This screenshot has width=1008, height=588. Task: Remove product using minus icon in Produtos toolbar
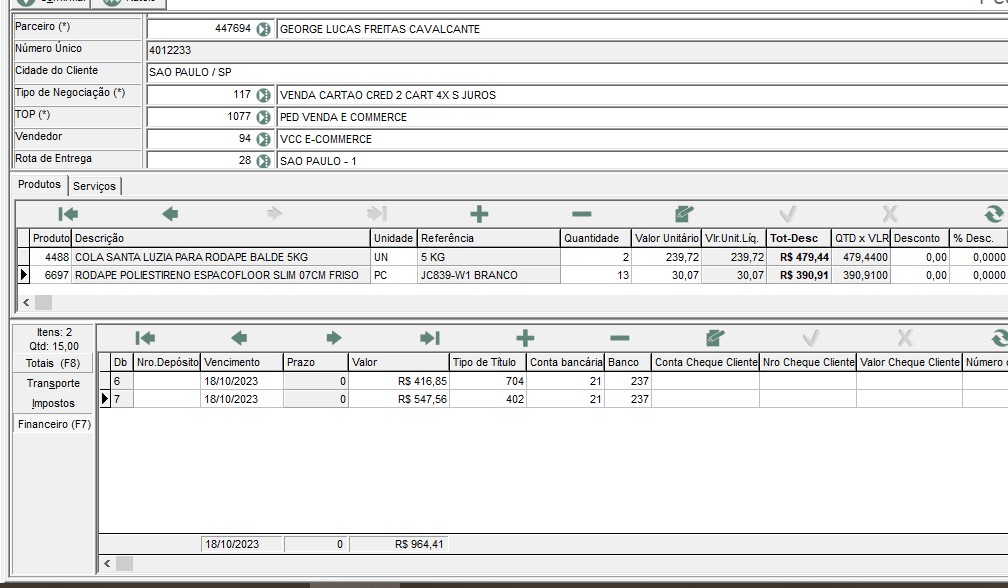581,214
